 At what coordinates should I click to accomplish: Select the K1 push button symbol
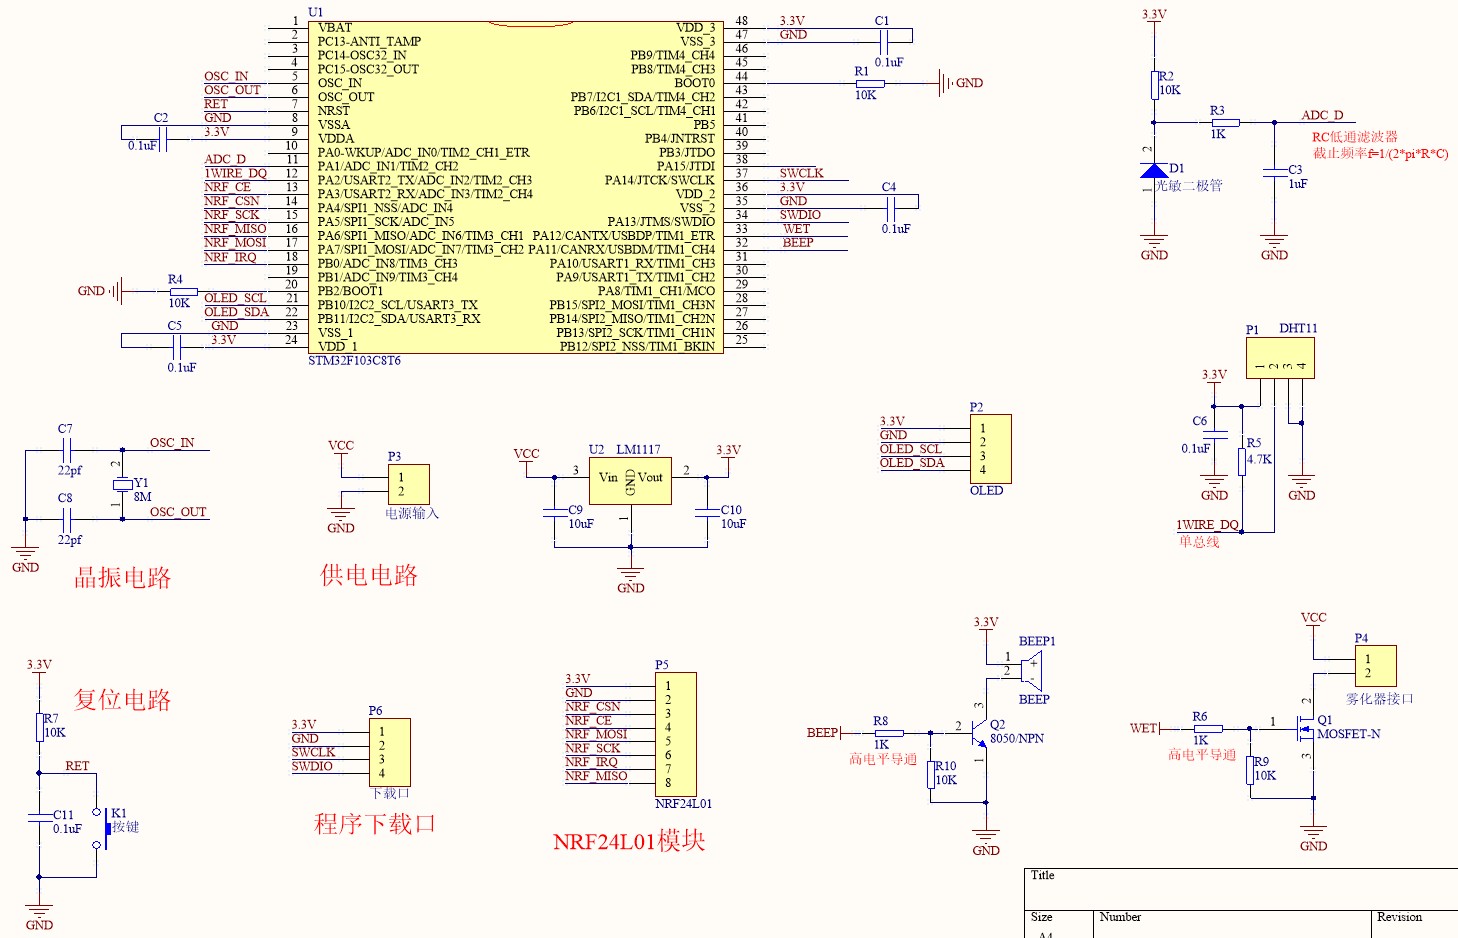pyautogui.click(x=102, y=829)
